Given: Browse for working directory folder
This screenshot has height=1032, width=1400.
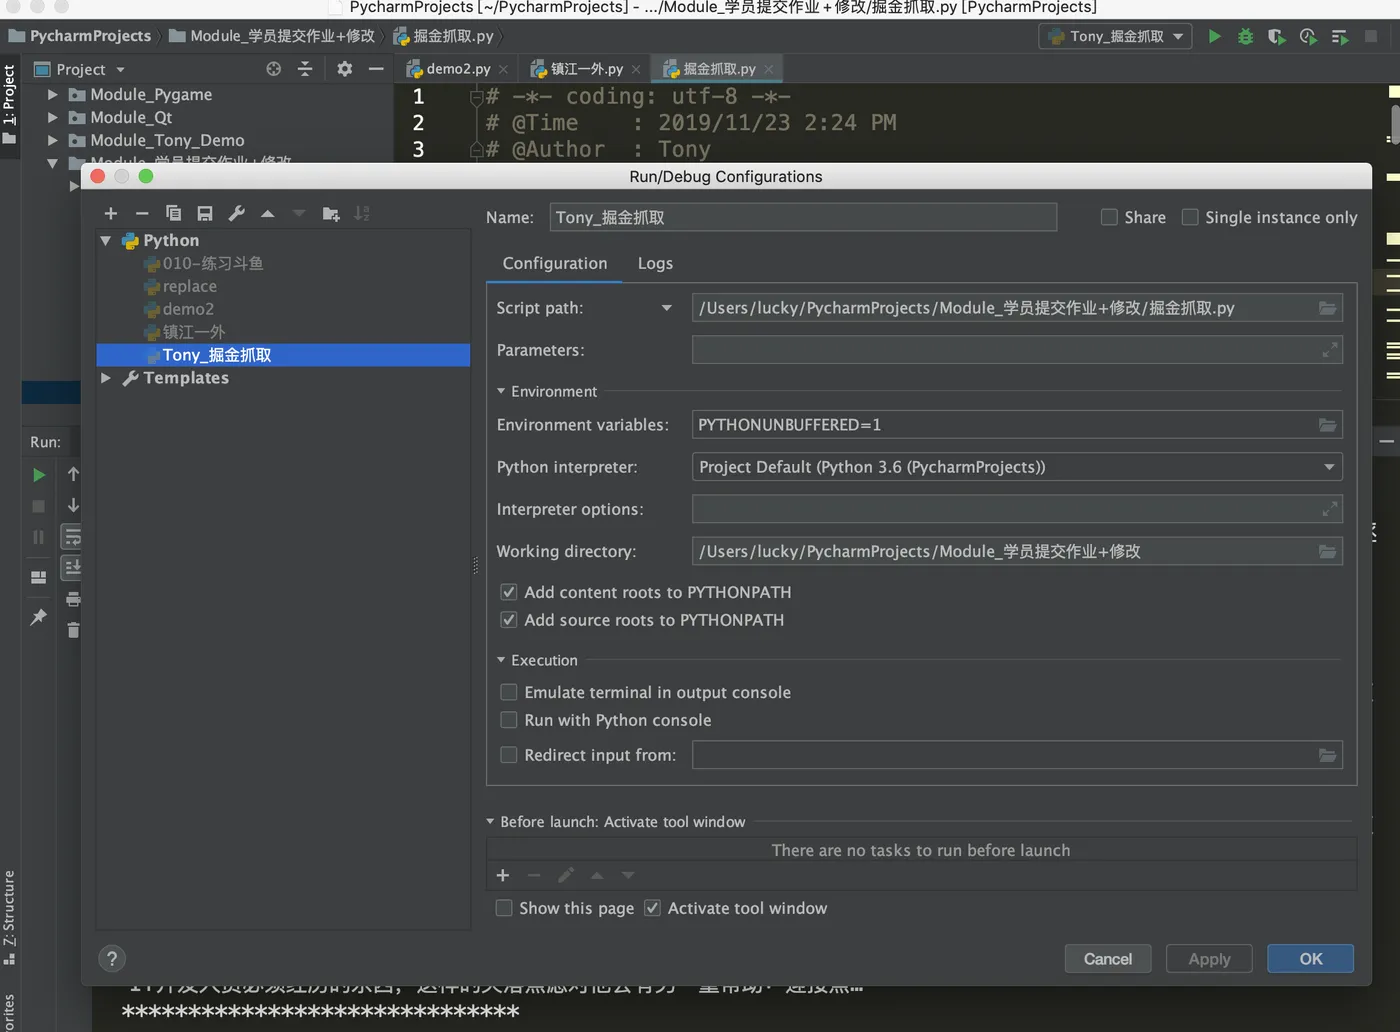Looking at the screenshot, I should [1327, 551].
